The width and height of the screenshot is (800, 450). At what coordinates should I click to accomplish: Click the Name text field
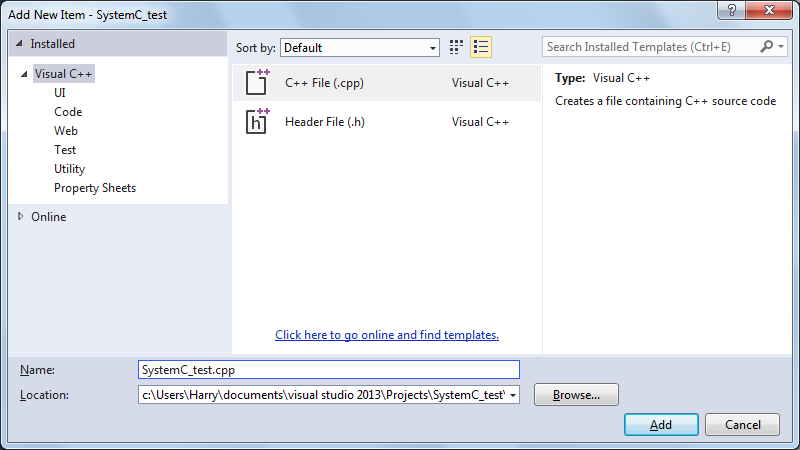pos(328,370)
